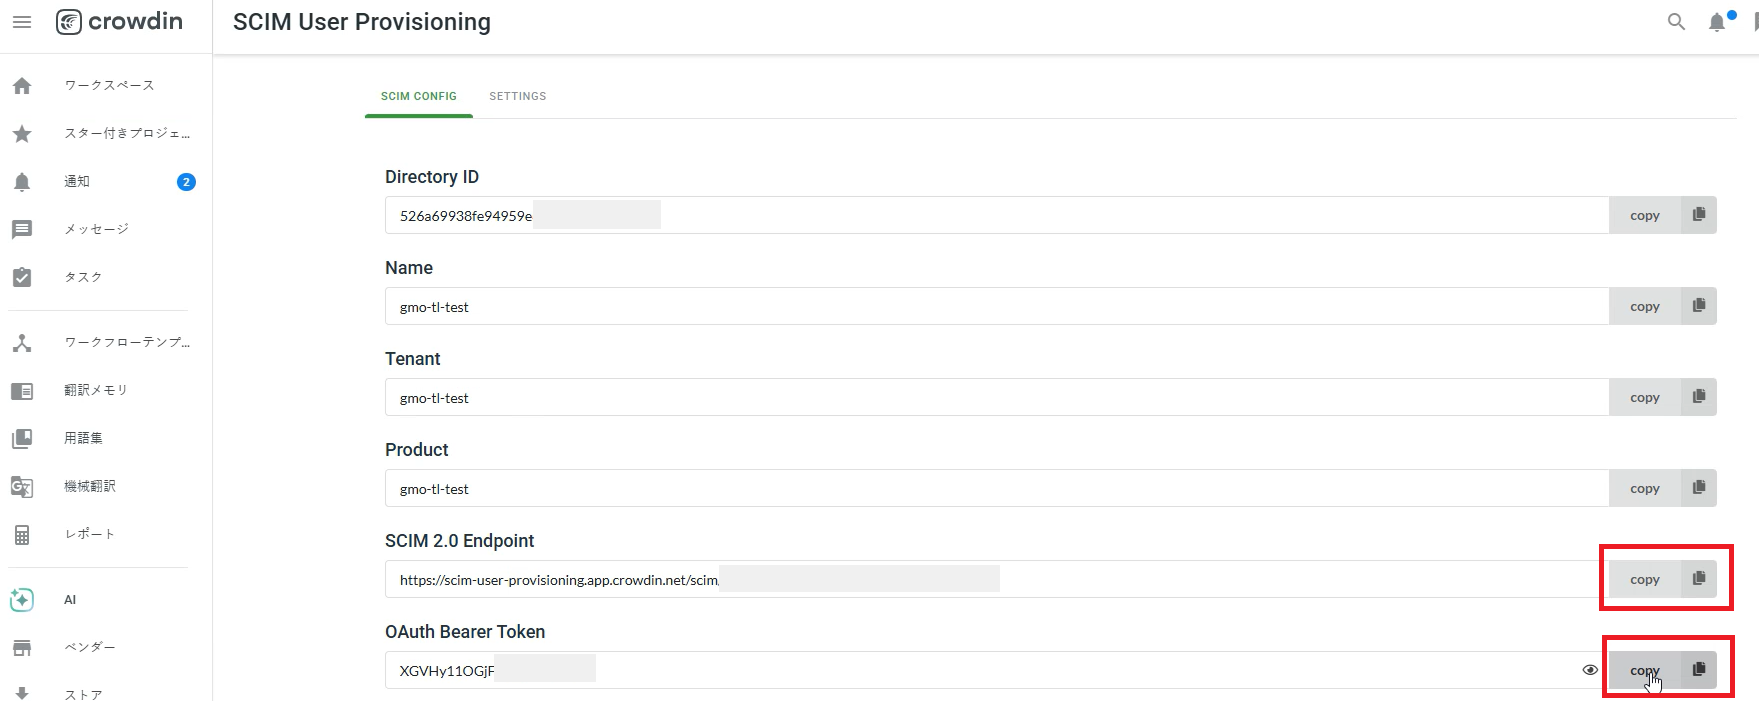Click the Name input field
1759x701 pixels.
pyautogui.click(x=997, y=306)
